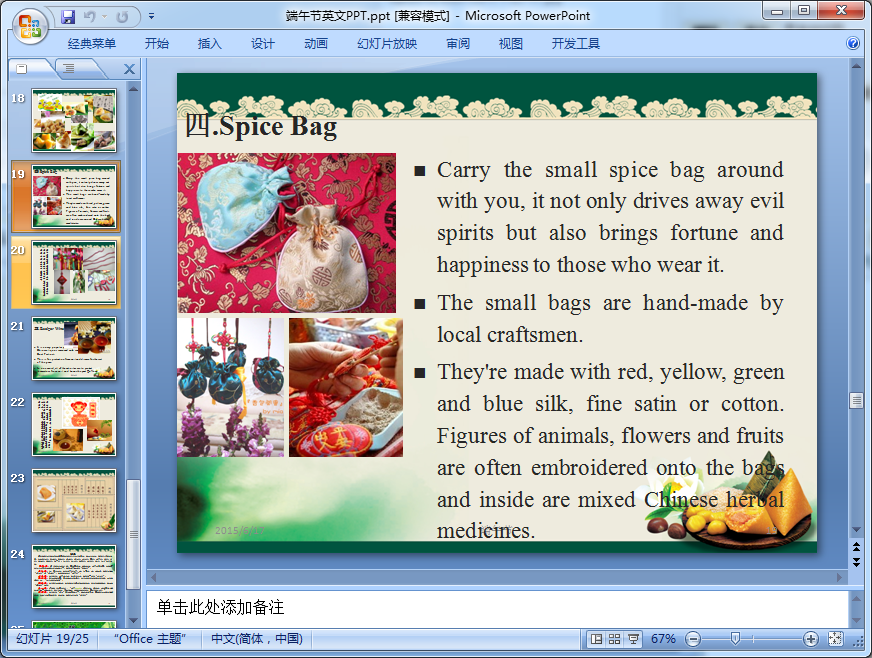
Task: Select slide 18 thumbnail
Action: (x=74, y=120)
